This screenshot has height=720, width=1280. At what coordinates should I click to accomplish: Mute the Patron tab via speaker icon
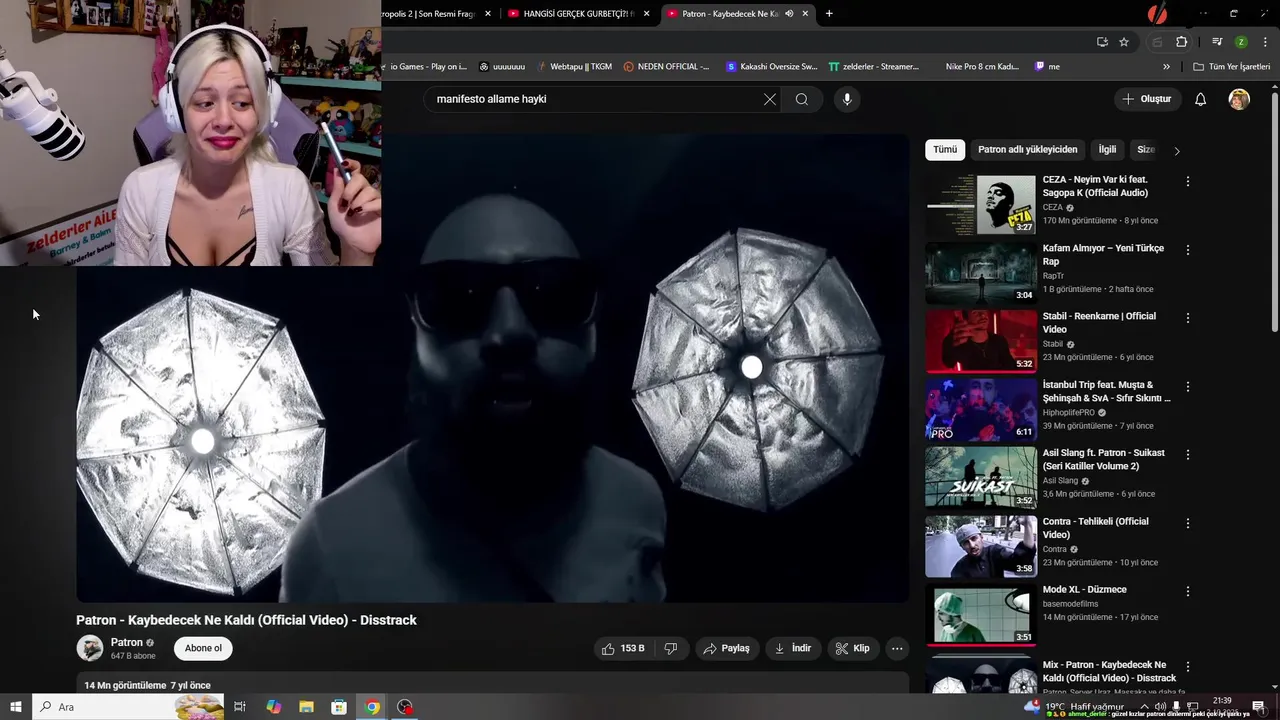click(789, 14)
